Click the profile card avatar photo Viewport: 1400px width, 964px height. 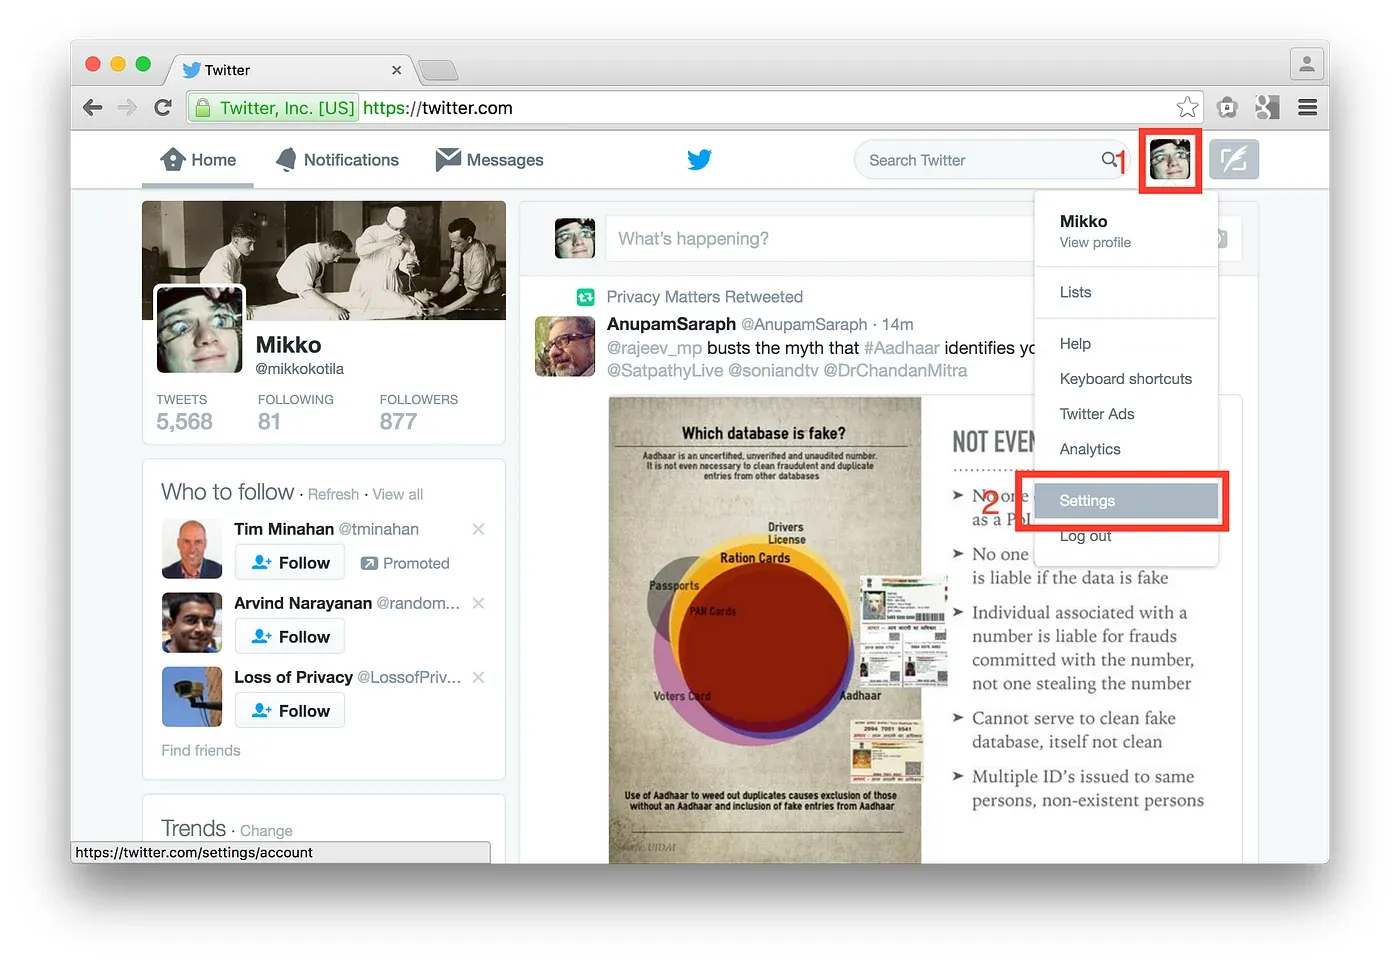coord(199,329)
